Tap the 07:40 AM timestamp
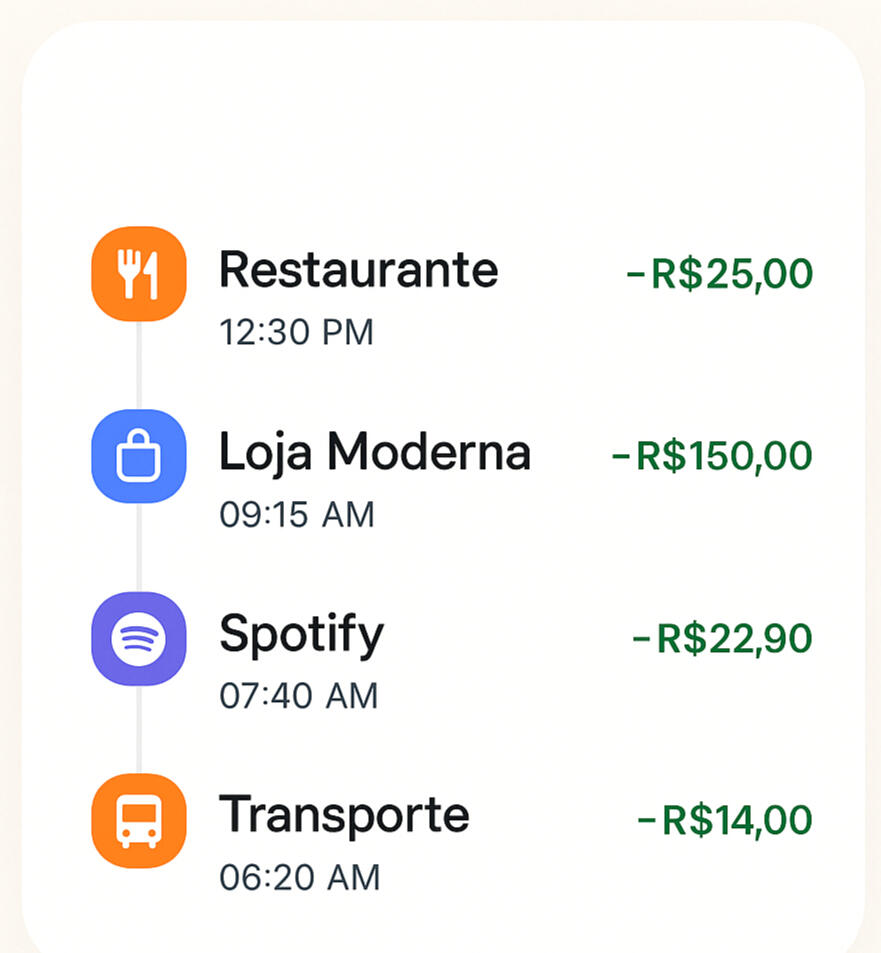 [298, 696]
